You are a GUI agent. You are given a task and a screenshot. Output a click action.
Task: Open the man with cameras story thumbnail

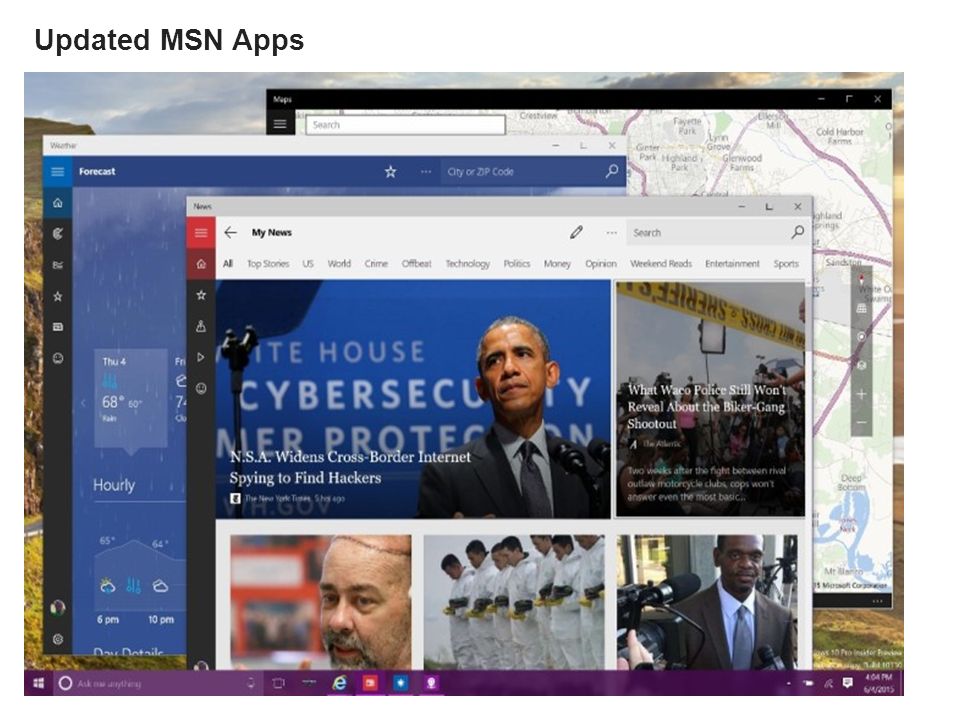point(707,602)
